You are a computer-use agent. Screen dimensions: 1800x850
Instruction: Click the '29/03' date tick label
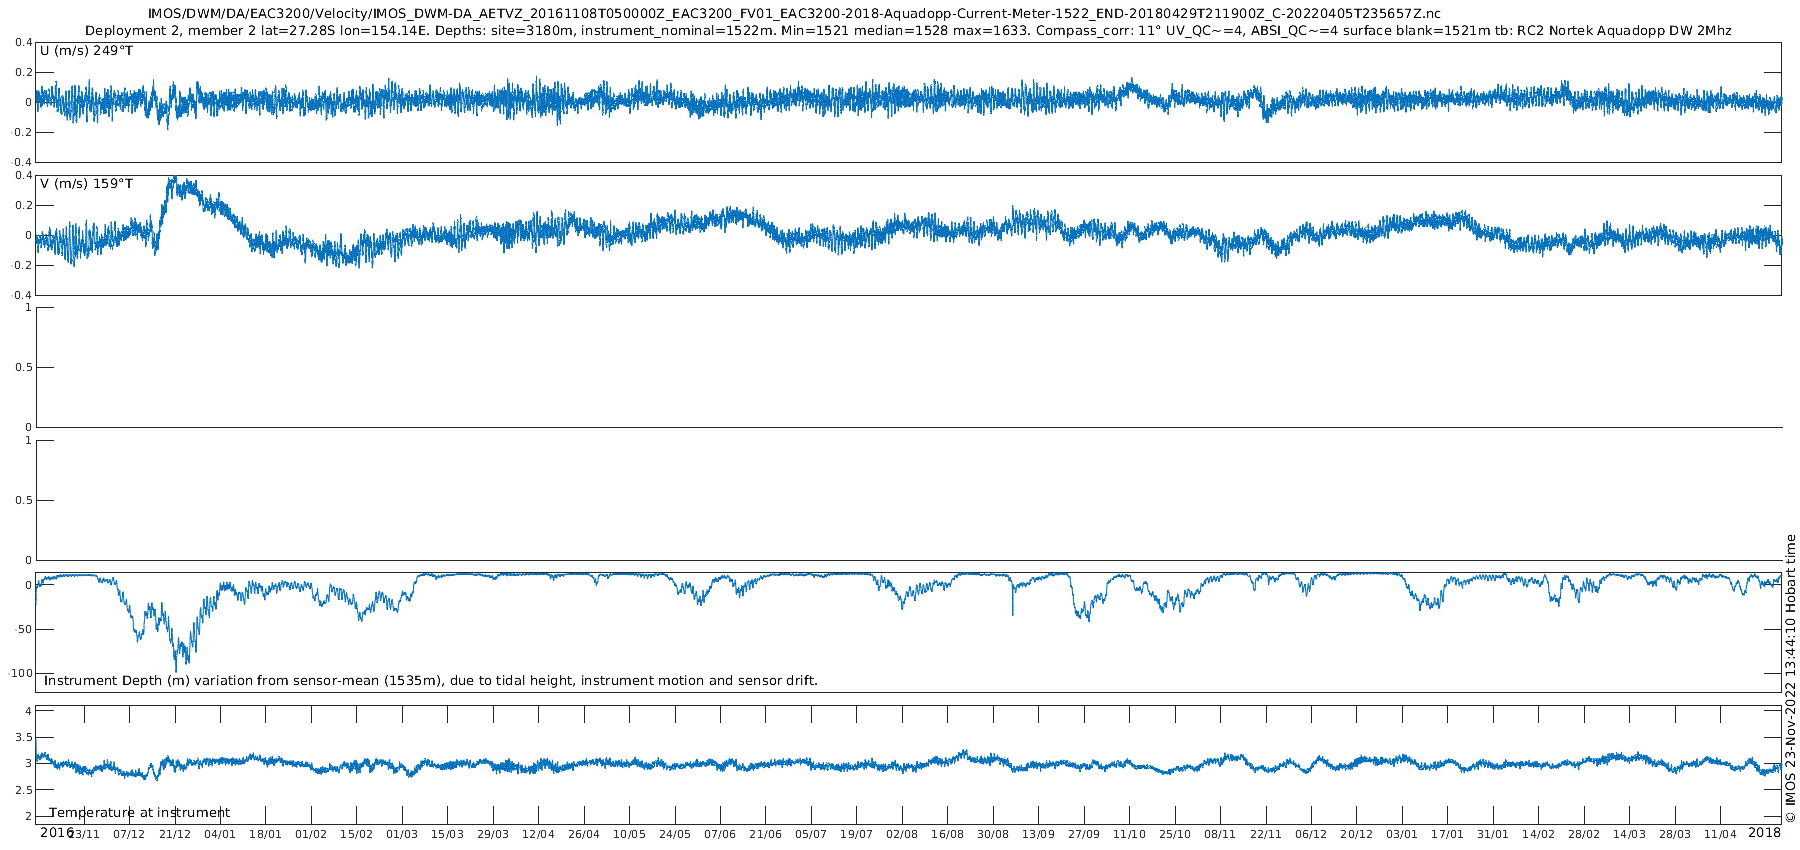point(493,834)
